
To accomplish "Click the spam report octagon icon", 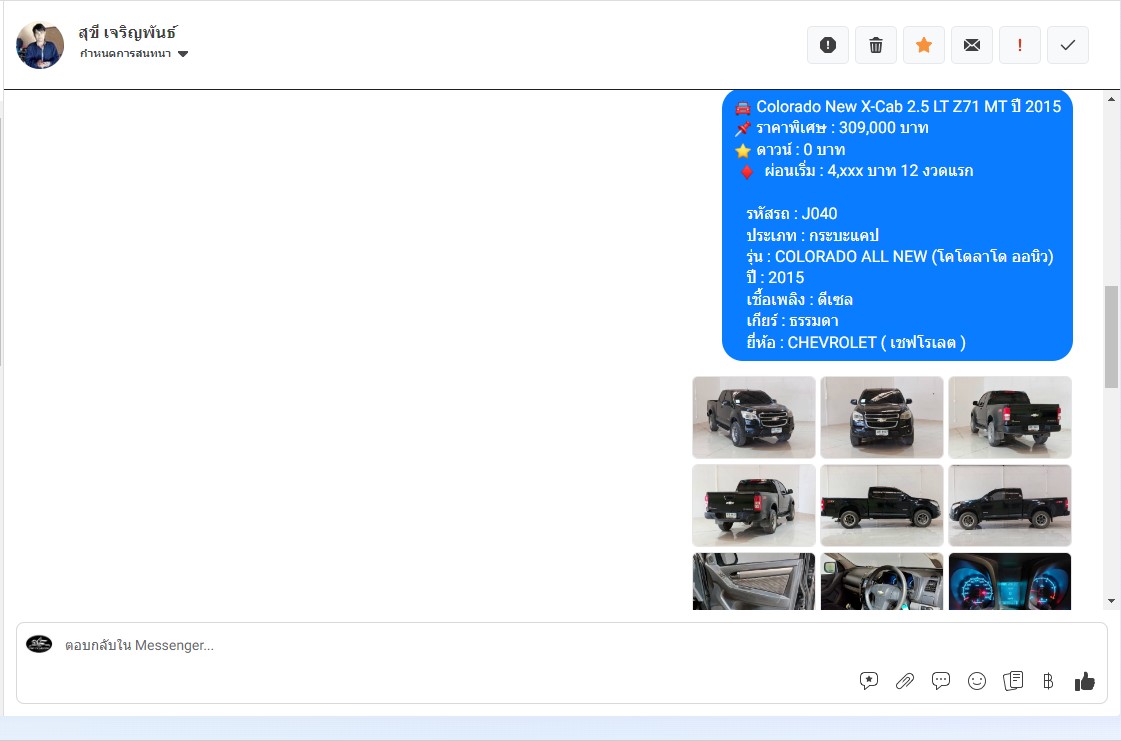I will coord(828,45).
